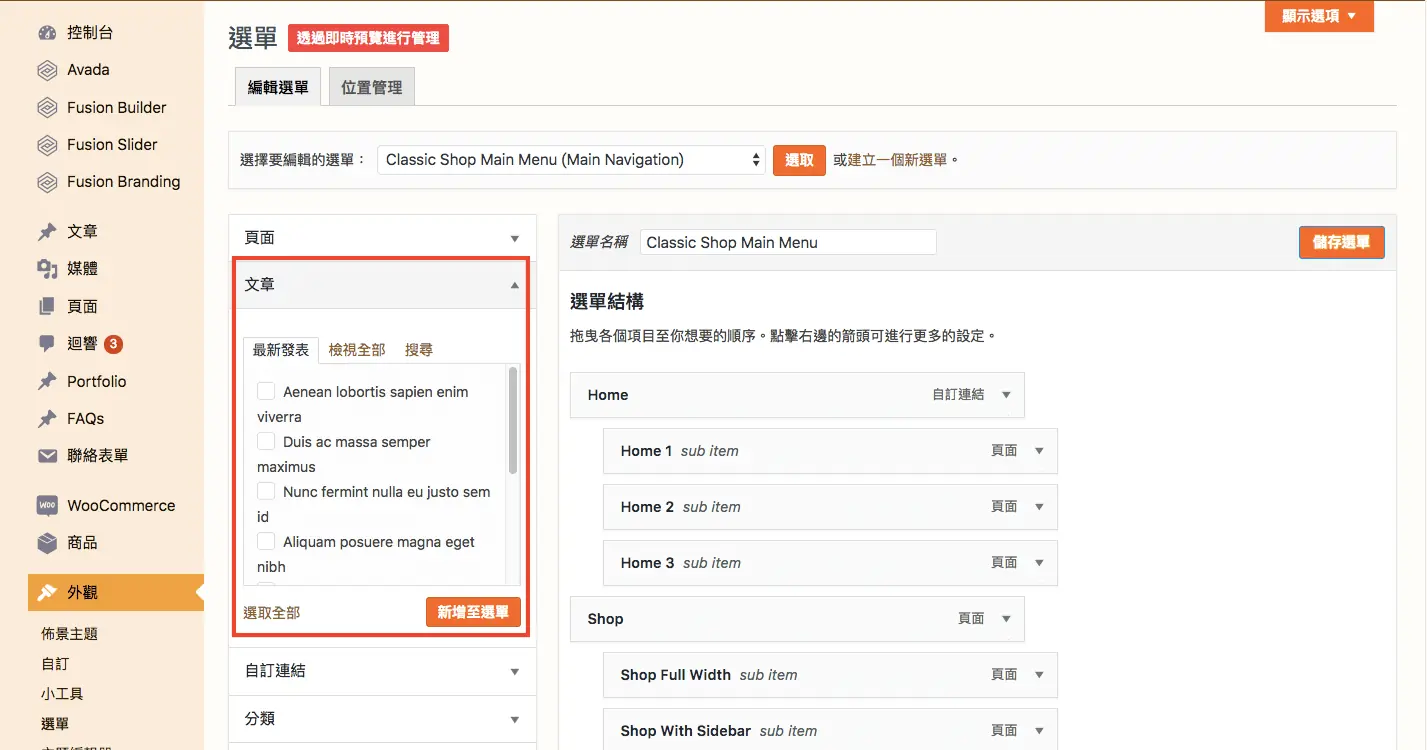
Task: Click the 選取 button
Action: tap(799, 160)
